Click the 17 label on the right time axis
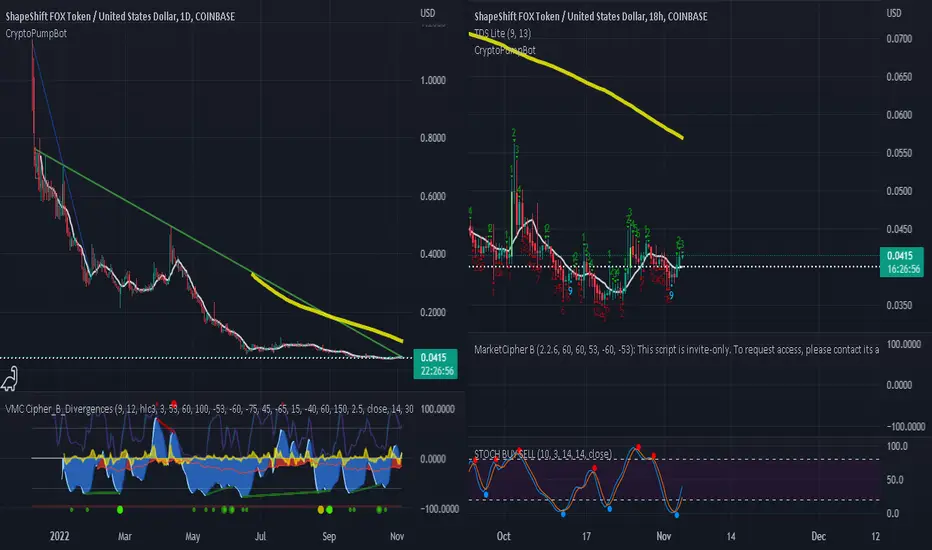 586,536
